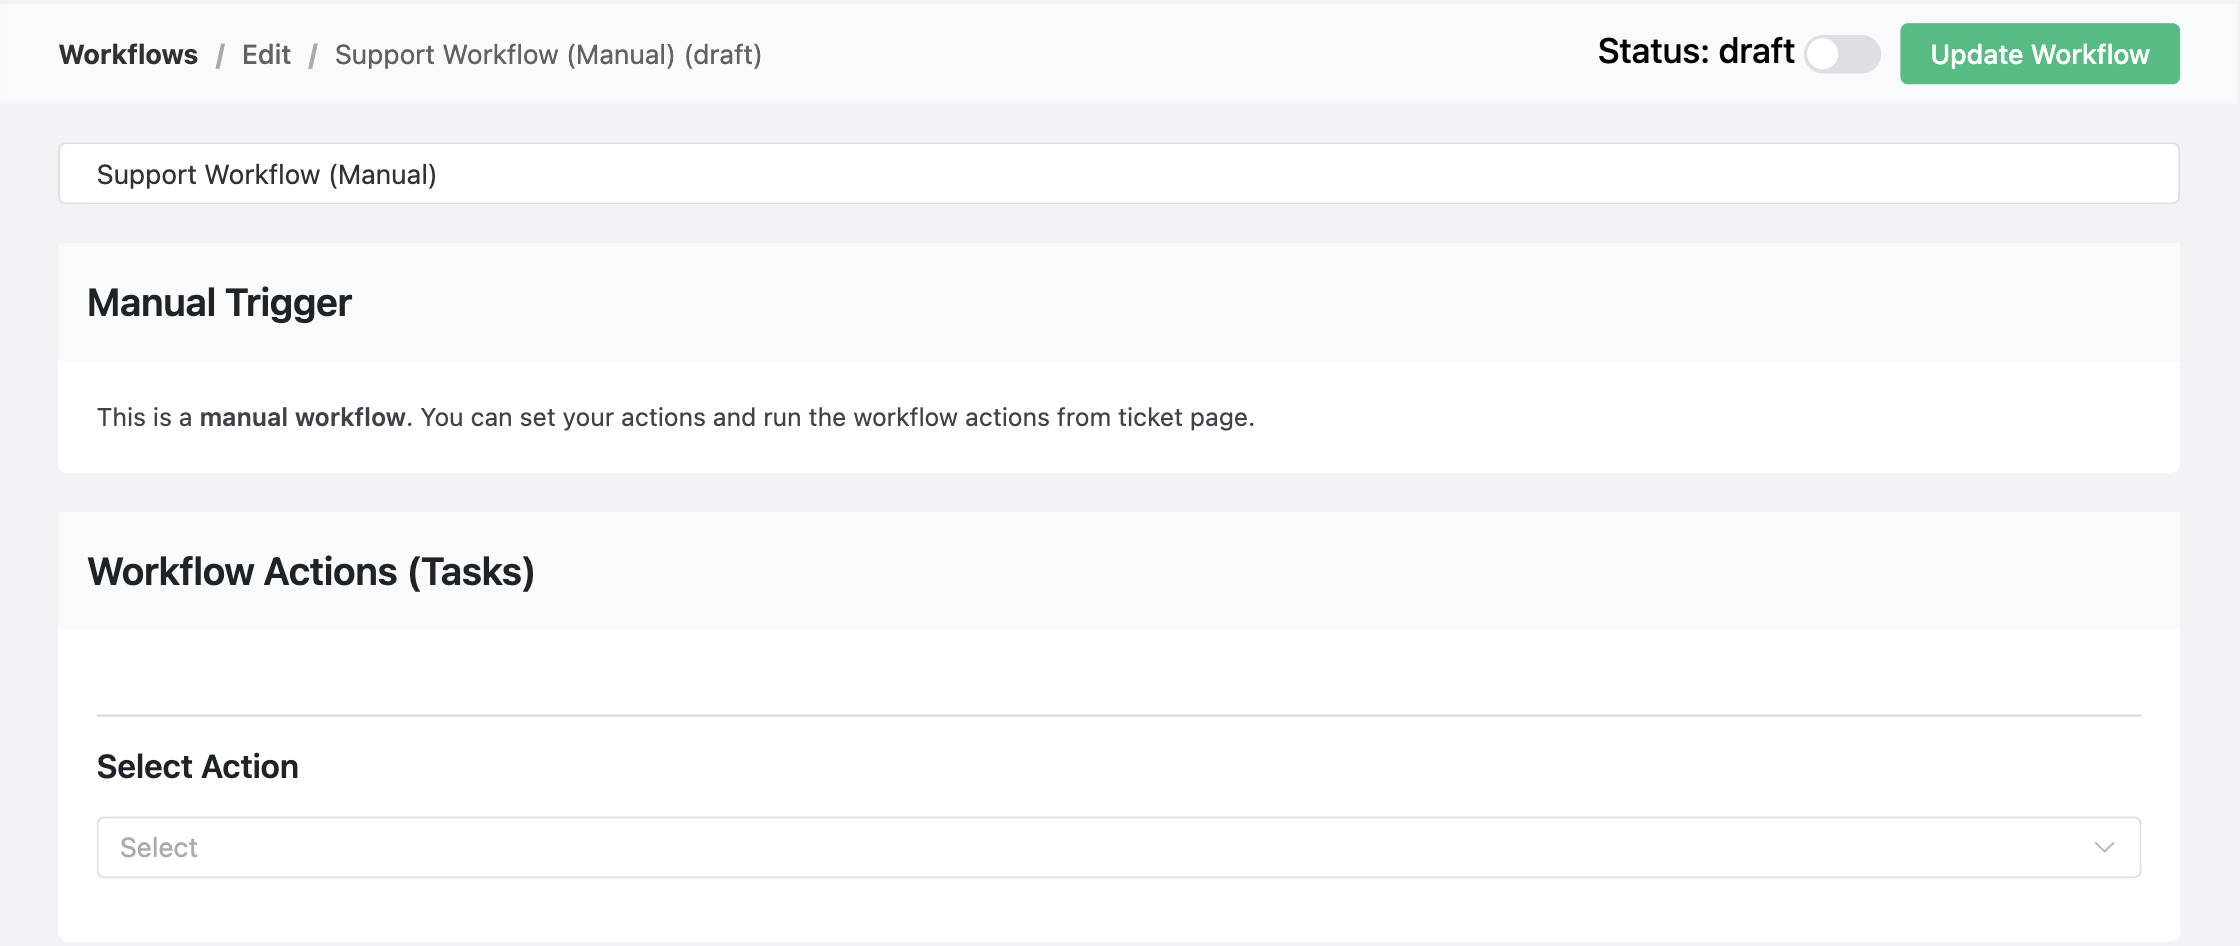Enable the draft status toggle to publish

(1842, 55)
